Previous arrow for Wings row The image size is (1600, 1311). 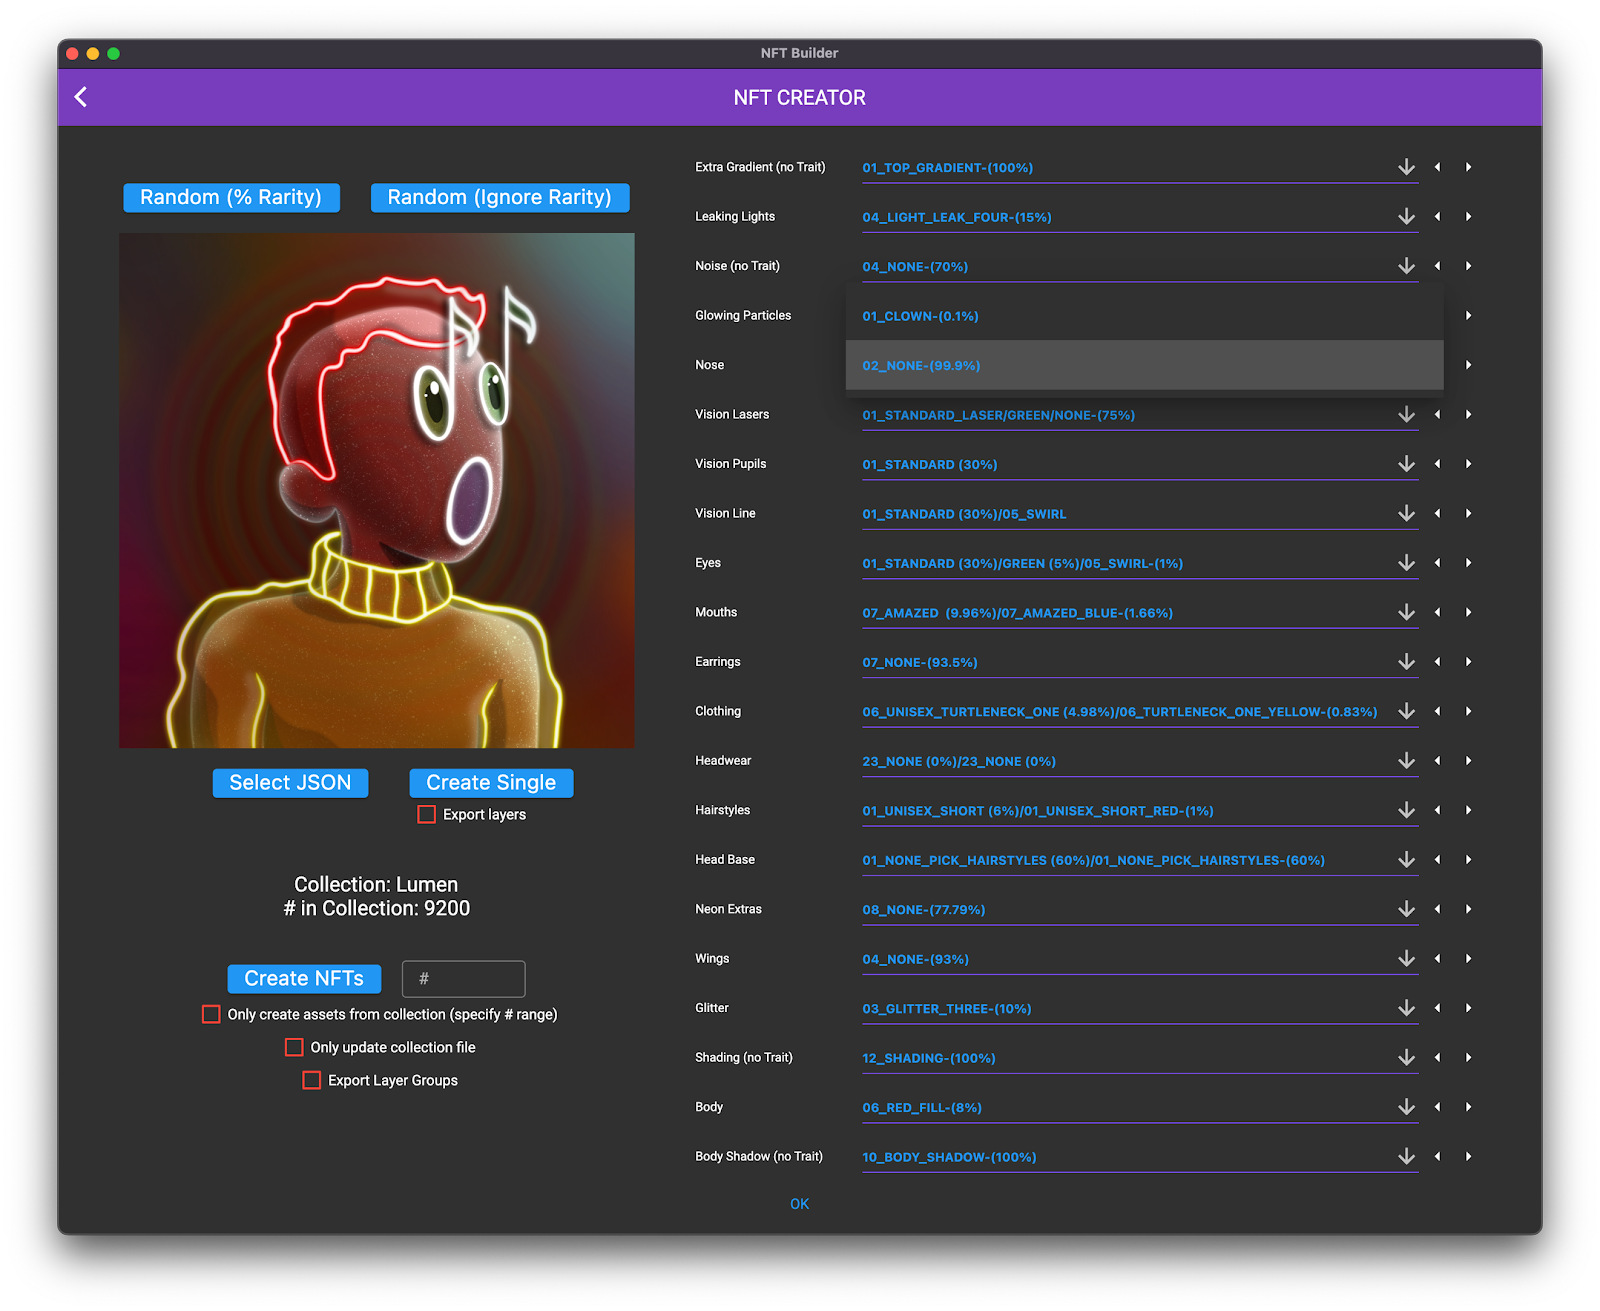[x=1437, y=959]
